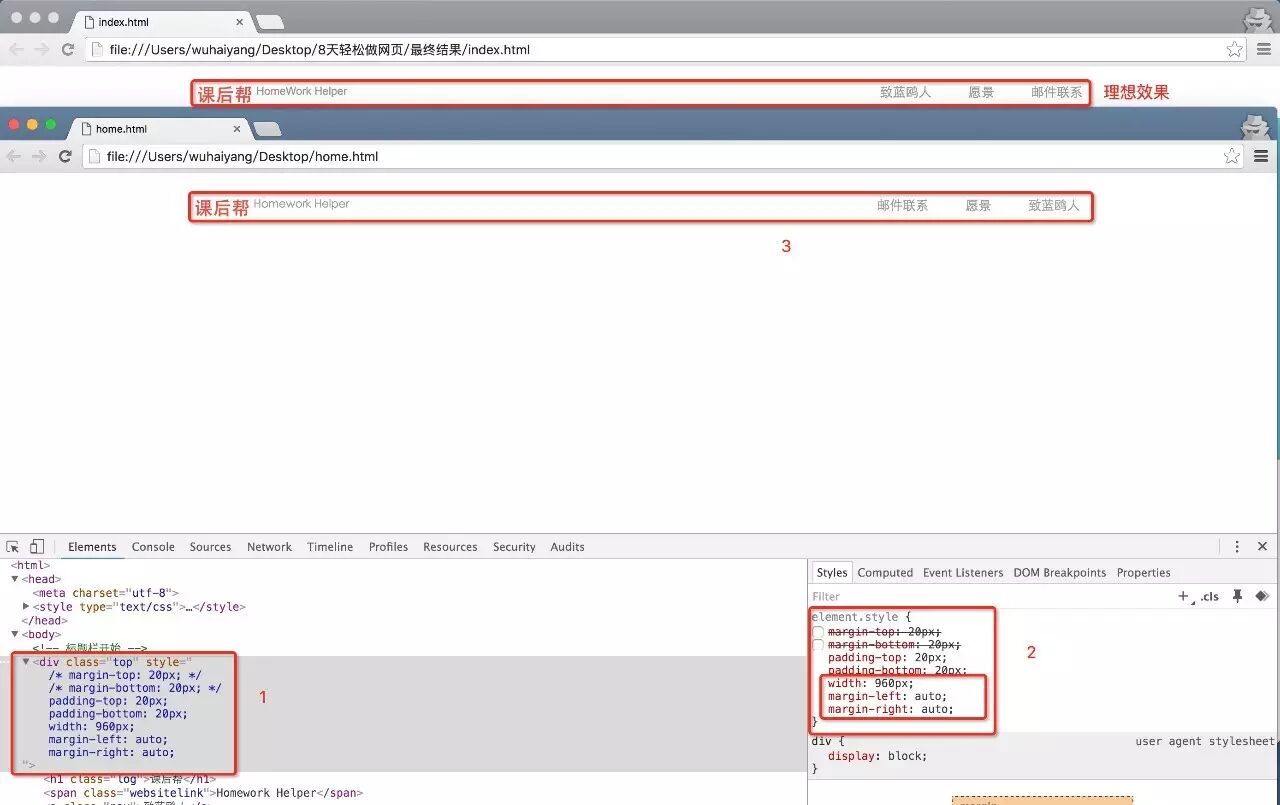Image resolution: width=1280 pixels, height=805 pixels.
Task: Open Chrome hamburger menu in index.html window
Action: (x=1263, y=49)
